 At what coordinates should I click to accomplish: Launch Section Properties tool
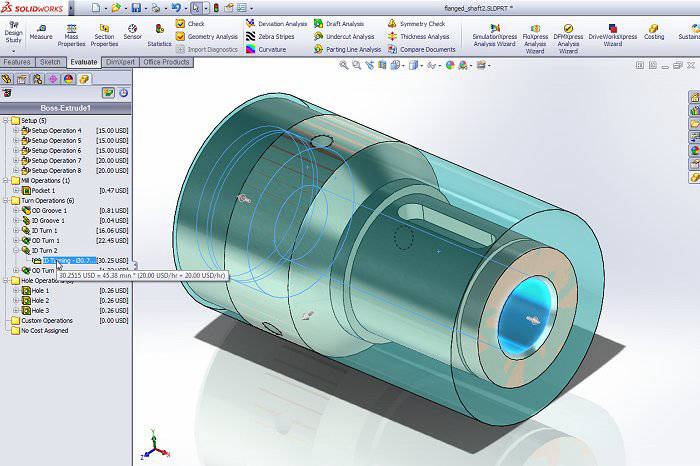(104, 36)
